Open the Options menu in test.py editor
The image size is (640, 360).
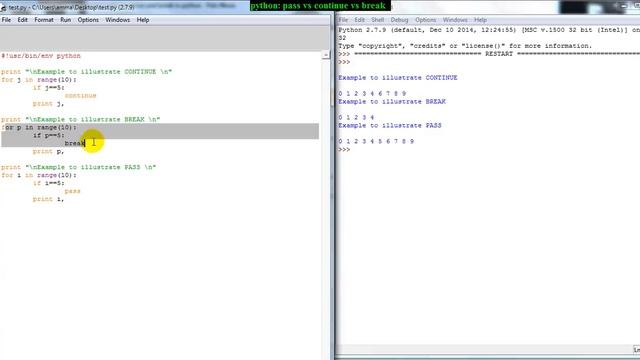click(x=88, y=20)
